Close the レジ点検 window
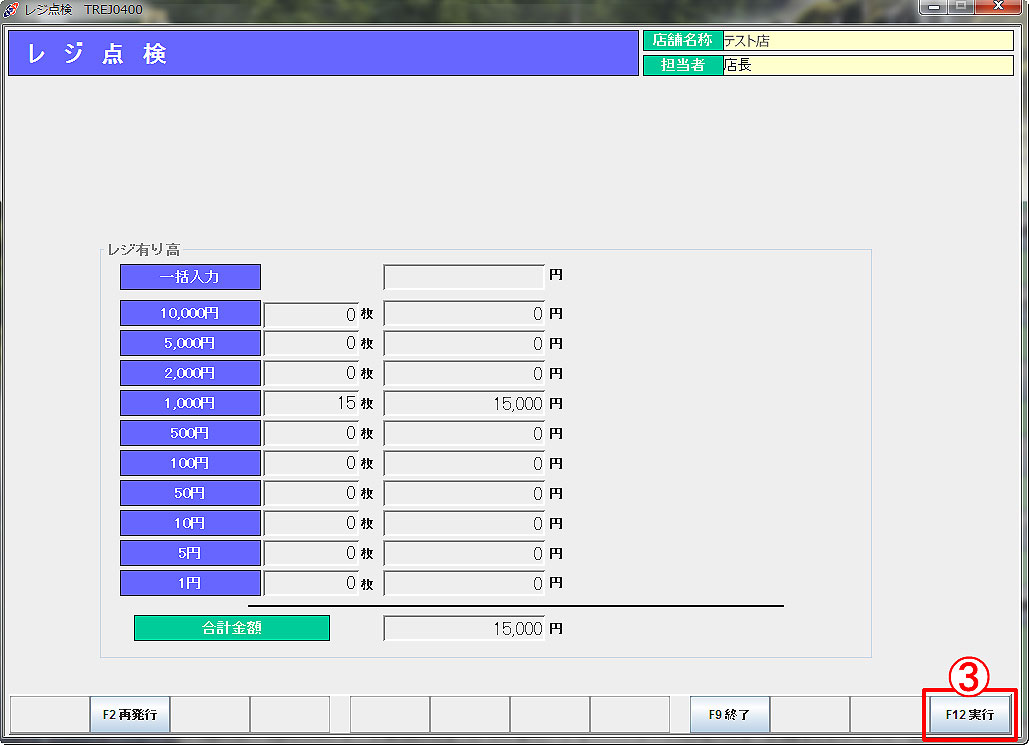The image size is (1029, 745). (x=998, y=7)
